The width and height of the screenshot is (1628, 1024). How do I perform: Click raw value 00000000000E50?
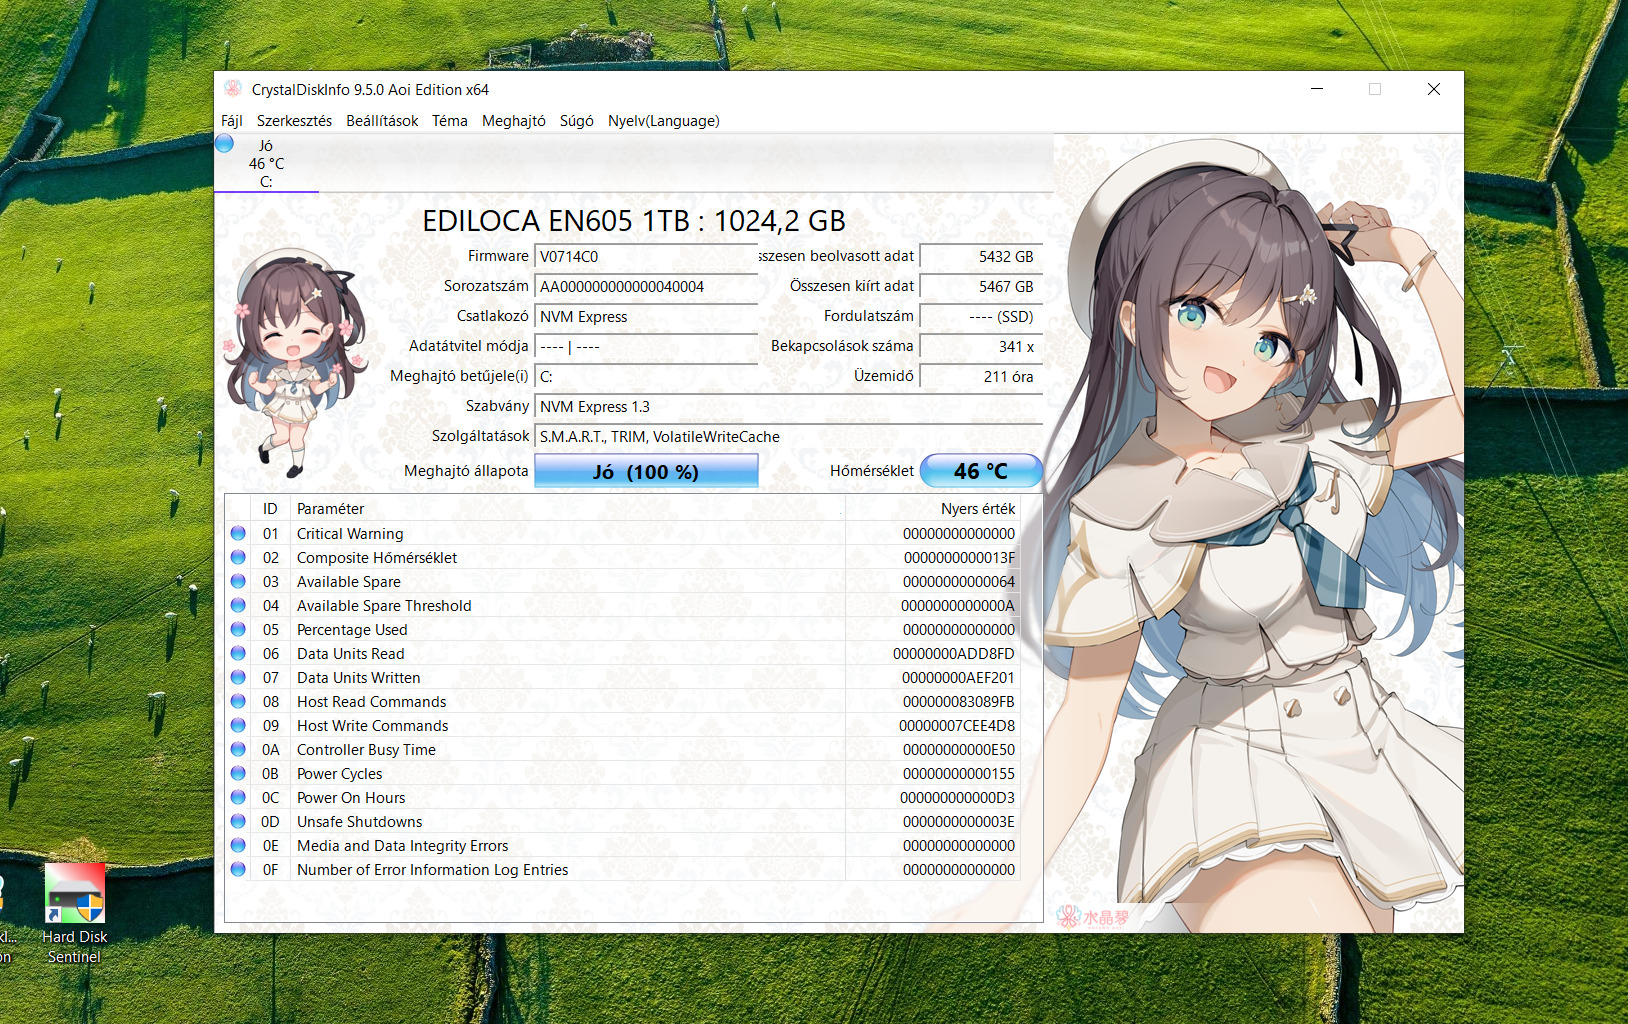tap(959, 750)
